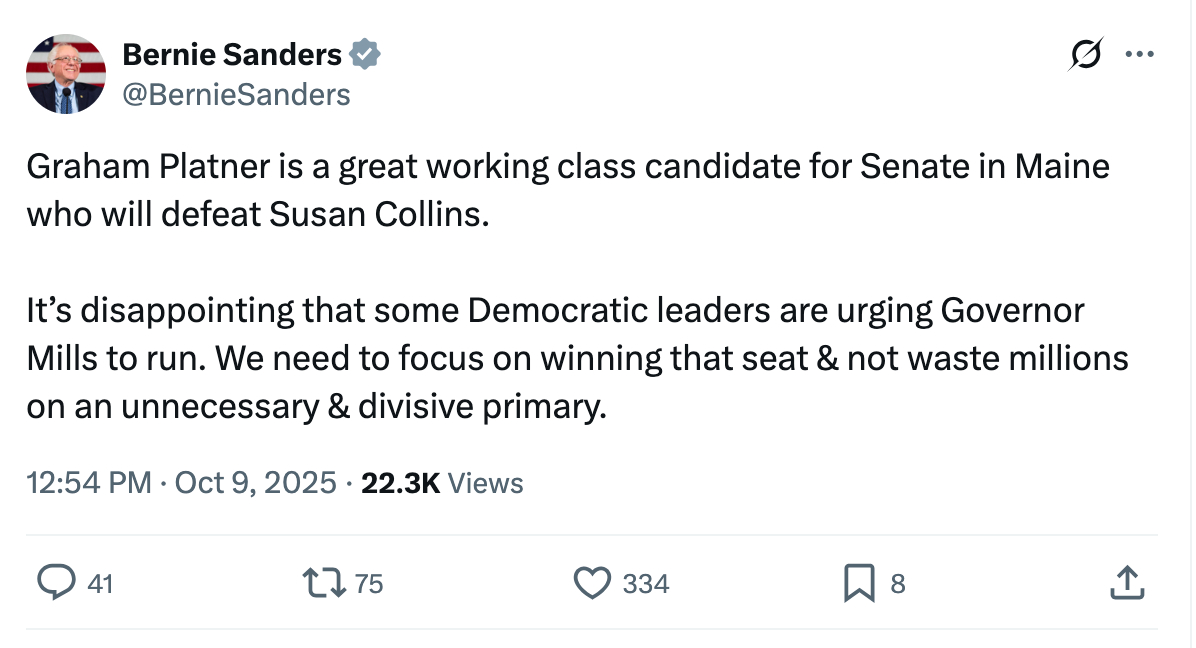Click the Bernie Sanders display name
Viewport: 1196px width, 648px height.
pyautogui.click(x=232, y=55)
